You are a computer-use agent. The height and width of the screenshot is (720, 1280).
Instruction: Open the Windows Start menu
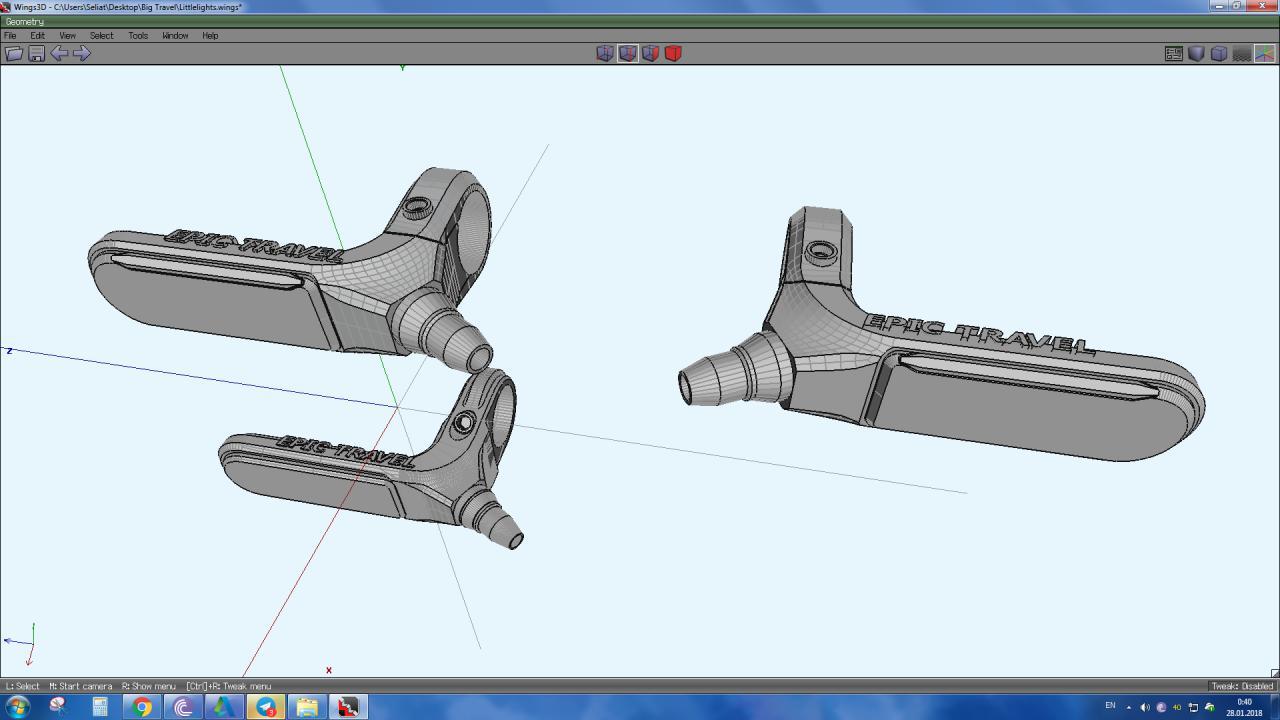[17, 707]
